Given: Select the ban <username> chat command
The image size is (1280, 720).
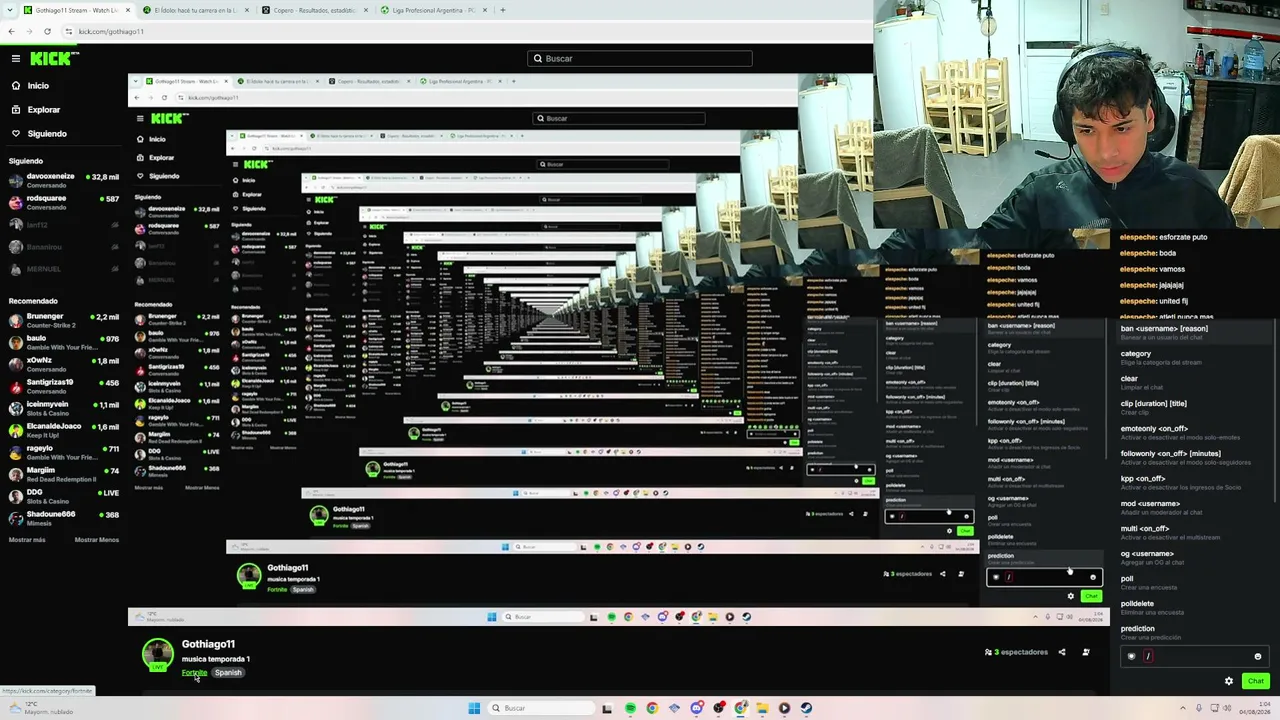Looking at the screenshot, I should pyautogui.click(x=1193, y=332).
